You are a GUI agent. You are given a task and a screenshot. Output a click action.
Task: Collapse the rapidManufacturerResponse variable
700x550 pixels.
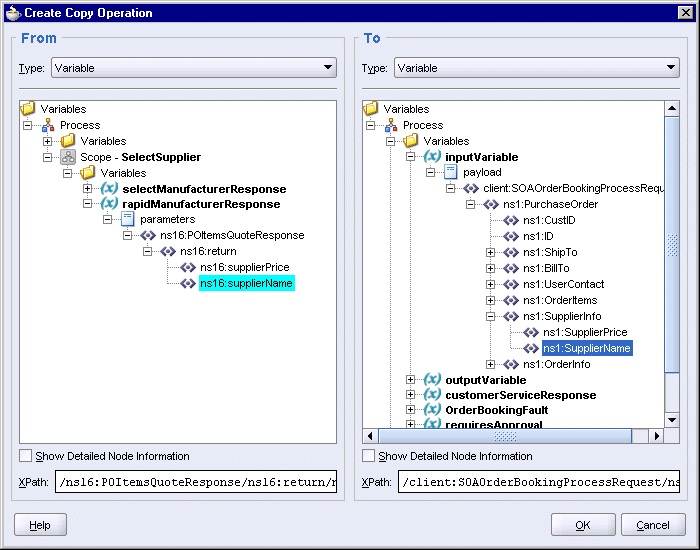click(88, 204)
